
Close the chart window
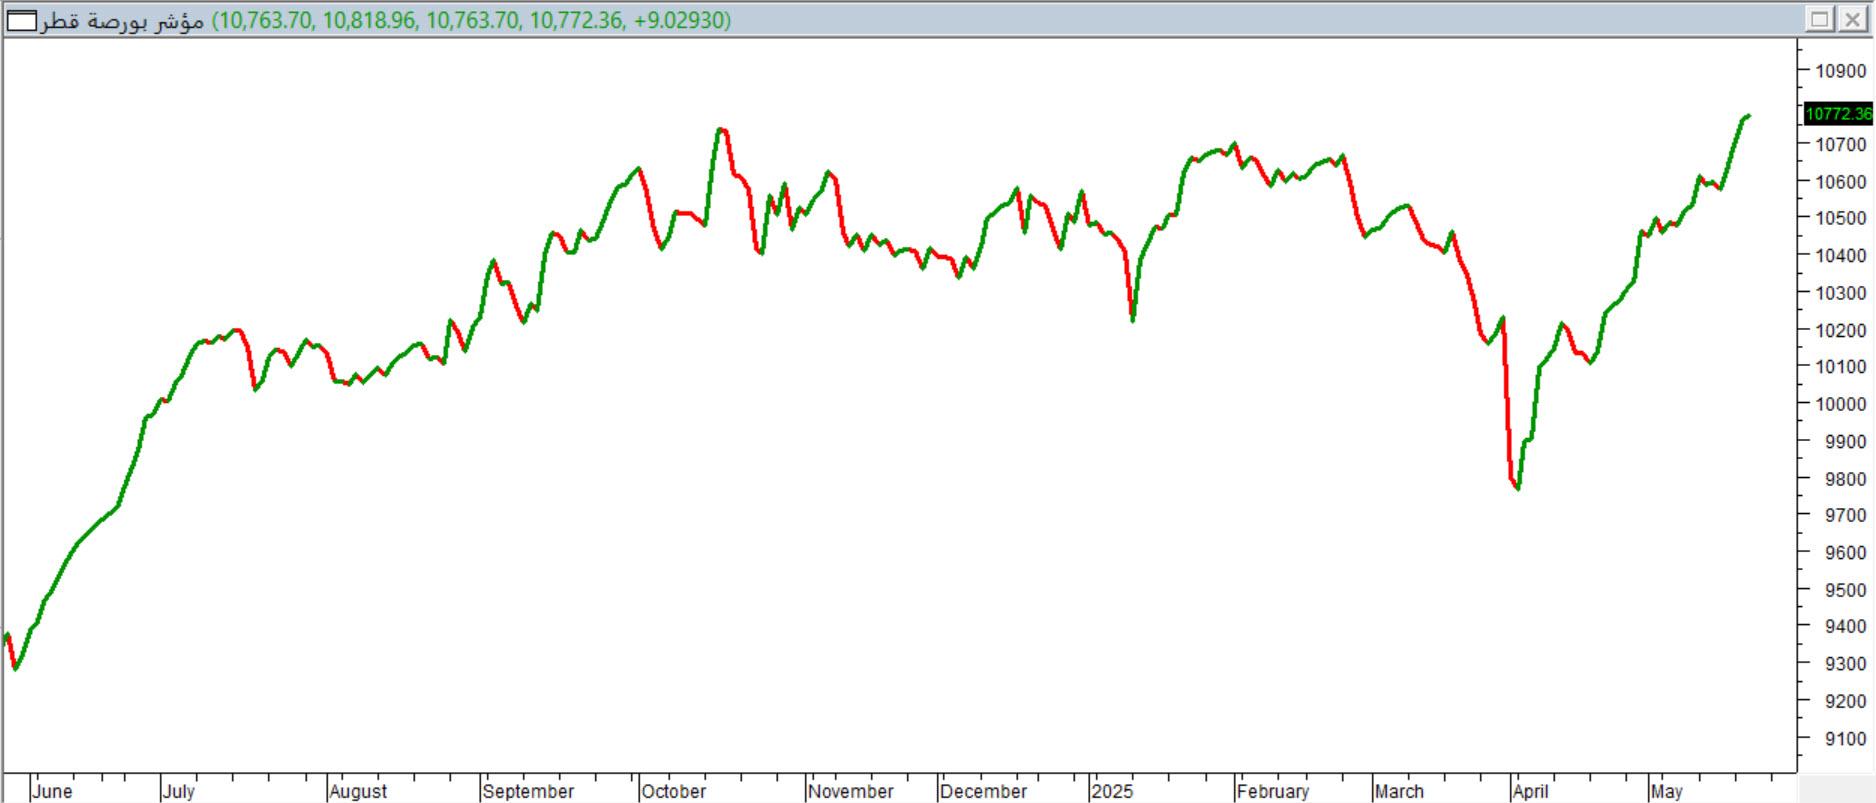1851,19
